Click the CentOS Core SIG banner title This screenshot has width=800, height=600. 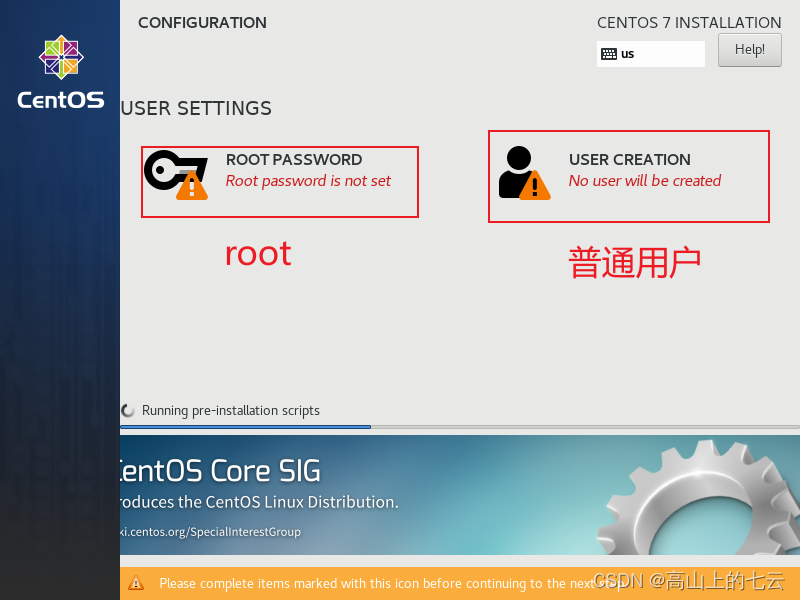pyautogui.click(x=220, y=470)
